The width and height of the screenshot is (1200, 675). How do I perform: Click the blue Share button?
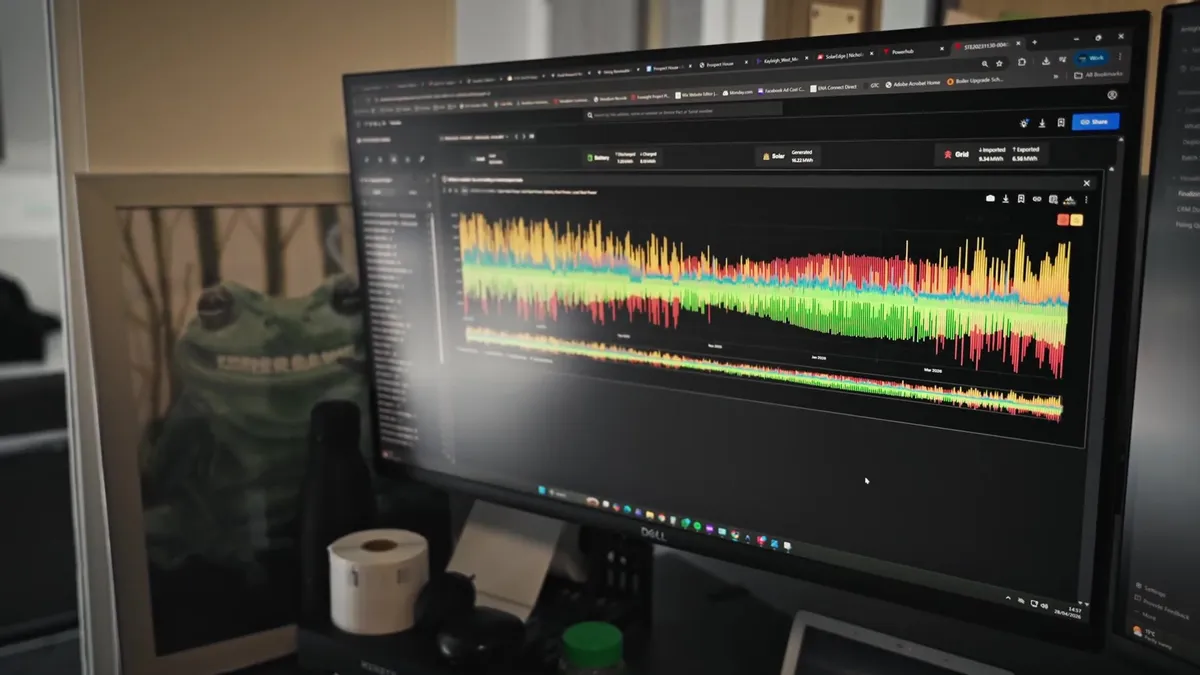pyautogui.click(x=1095, y=122)
